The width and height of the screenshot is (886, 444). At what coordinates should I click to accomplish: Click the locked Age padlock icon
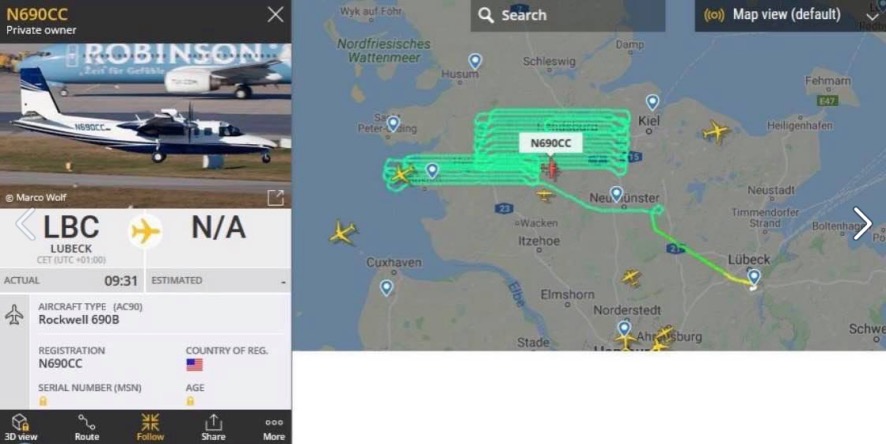click(190, 401)
